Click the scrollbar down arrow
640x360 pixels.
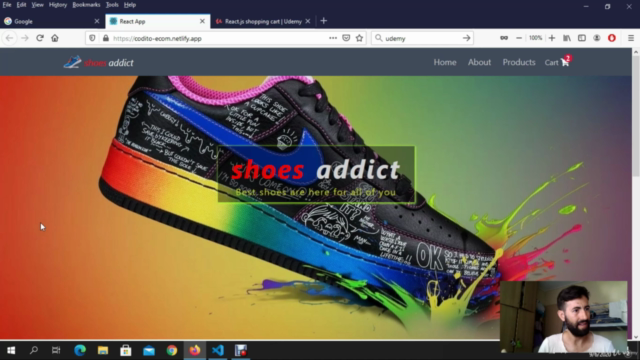coord(636,337)
